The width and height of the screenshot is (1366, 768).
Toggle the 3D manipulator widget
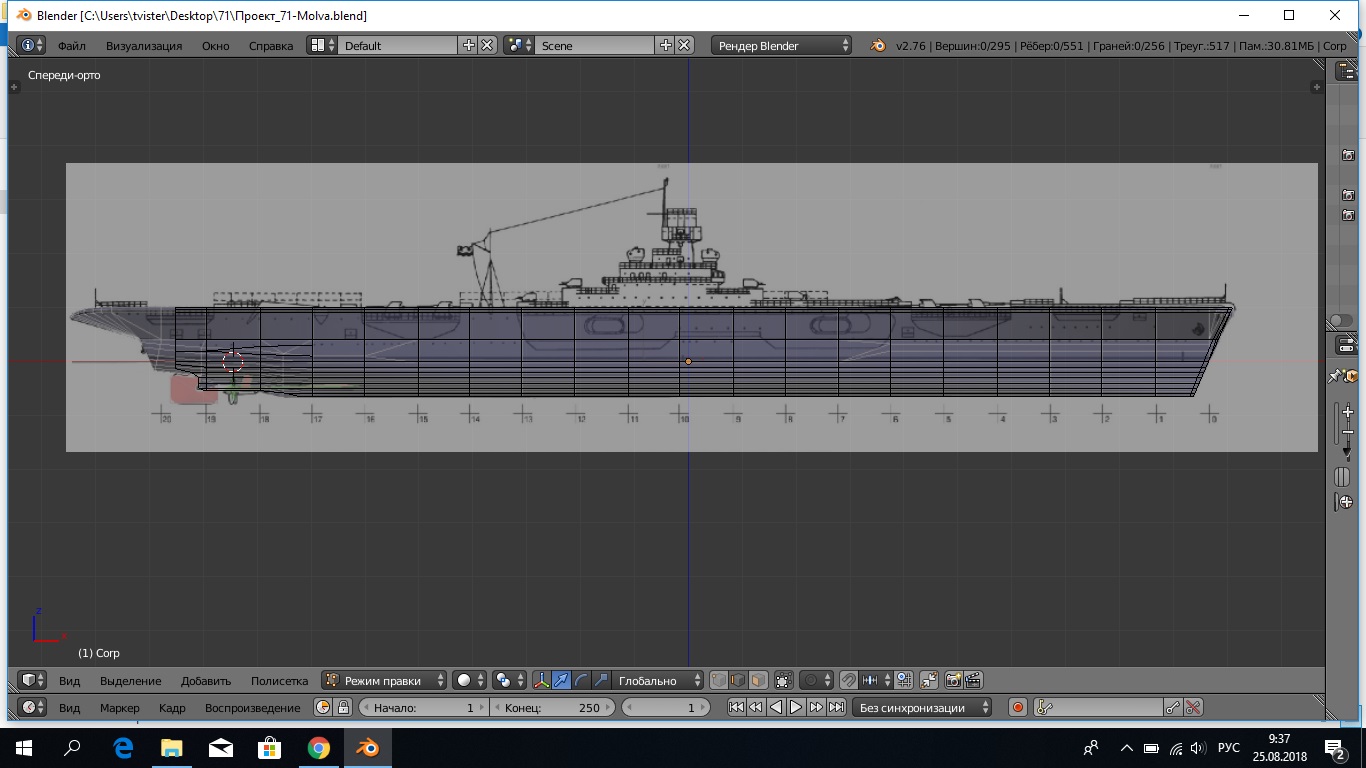pos(541,681)
